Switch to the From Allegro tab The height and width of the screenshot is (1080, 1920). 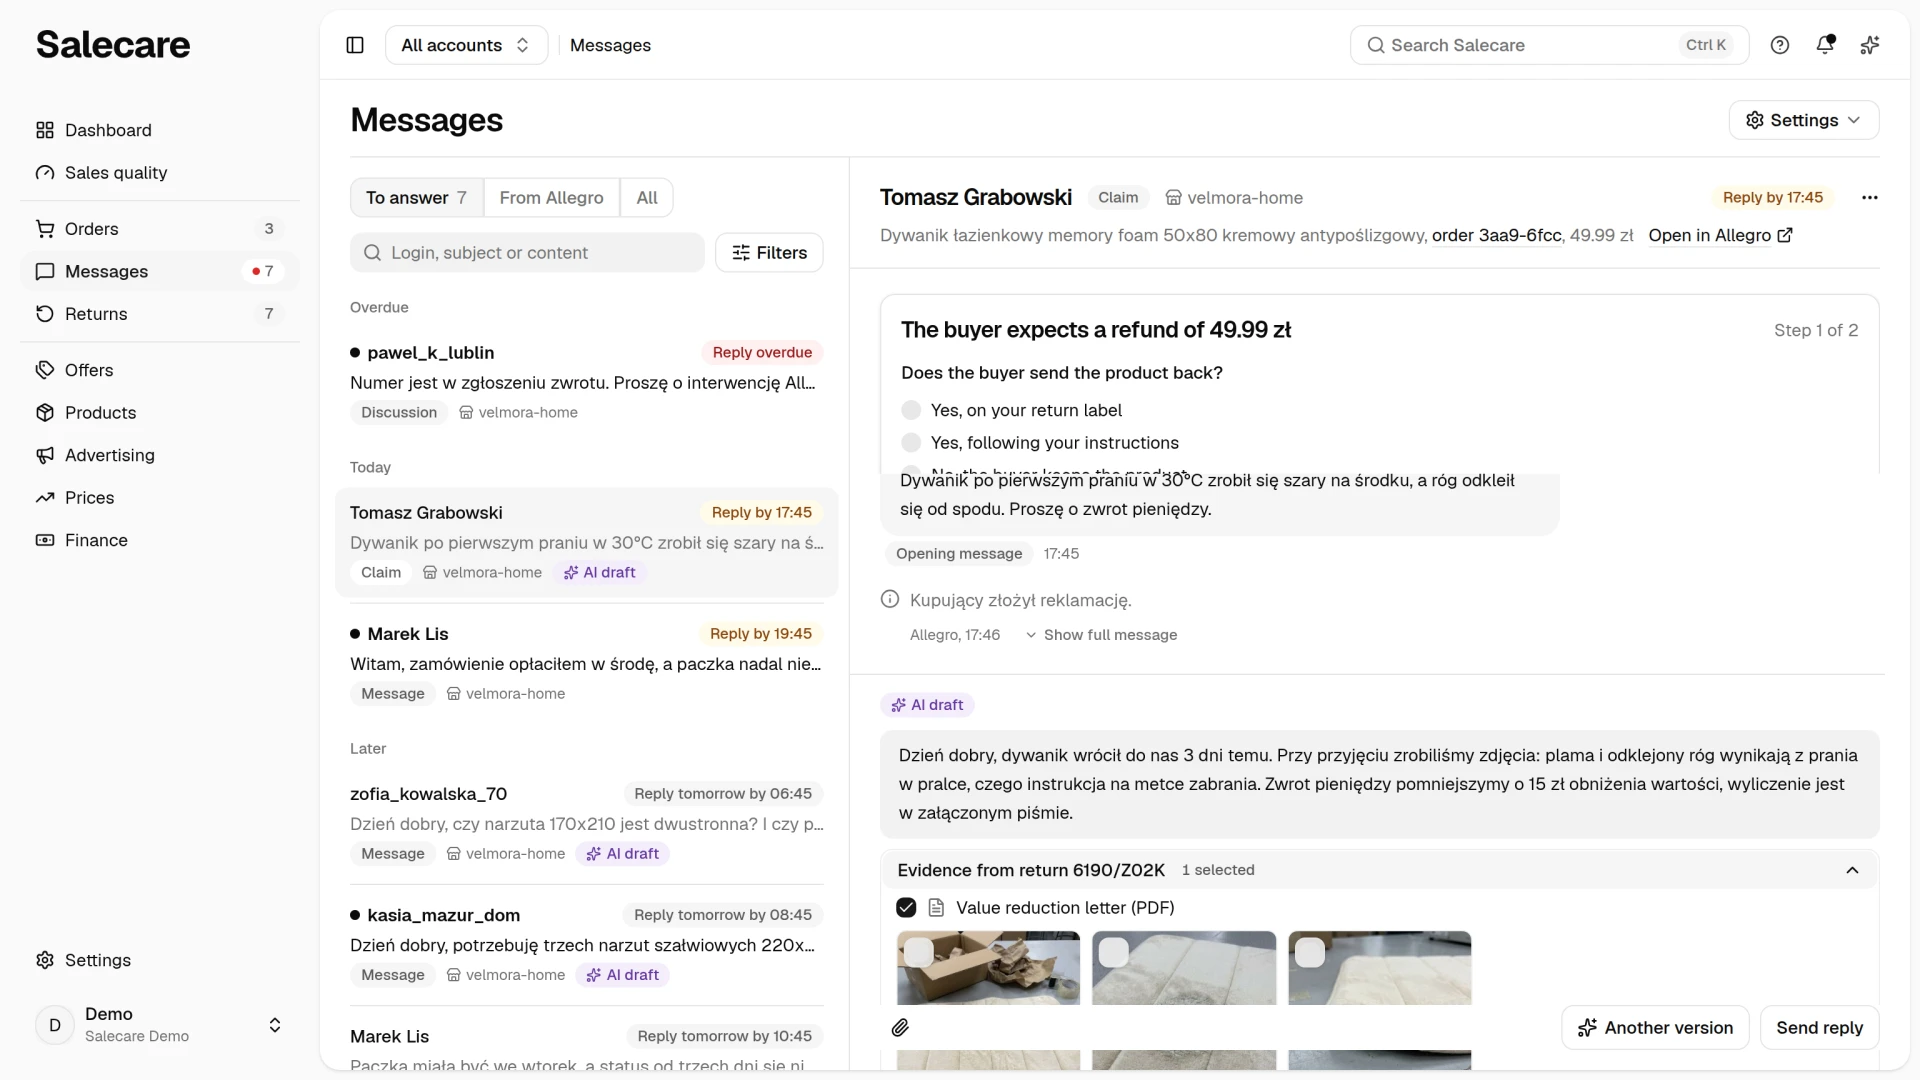[552, 198]
